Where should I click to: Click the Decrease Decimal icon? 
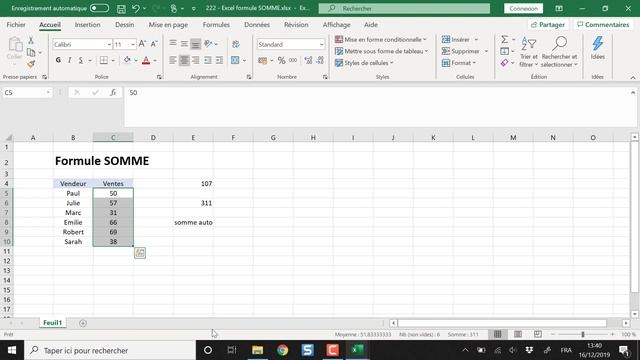click(x=320, y=60)
